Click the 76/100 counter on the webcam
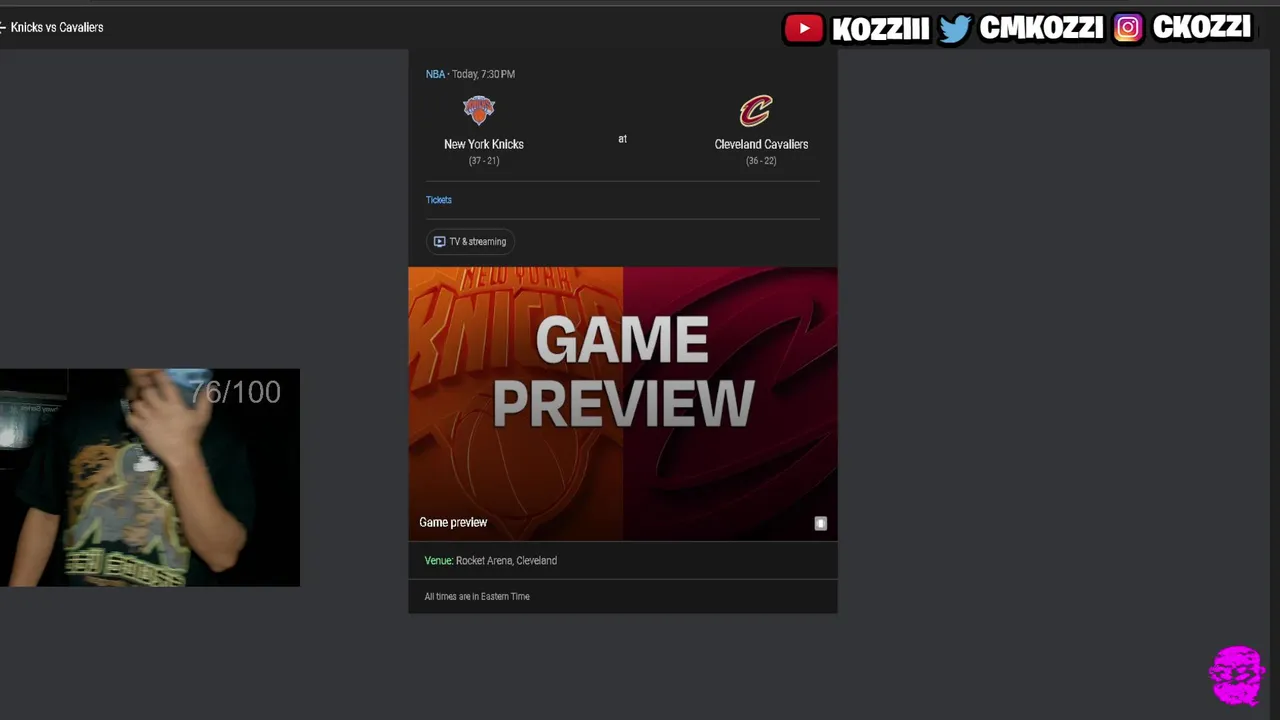 pos(236,392)
